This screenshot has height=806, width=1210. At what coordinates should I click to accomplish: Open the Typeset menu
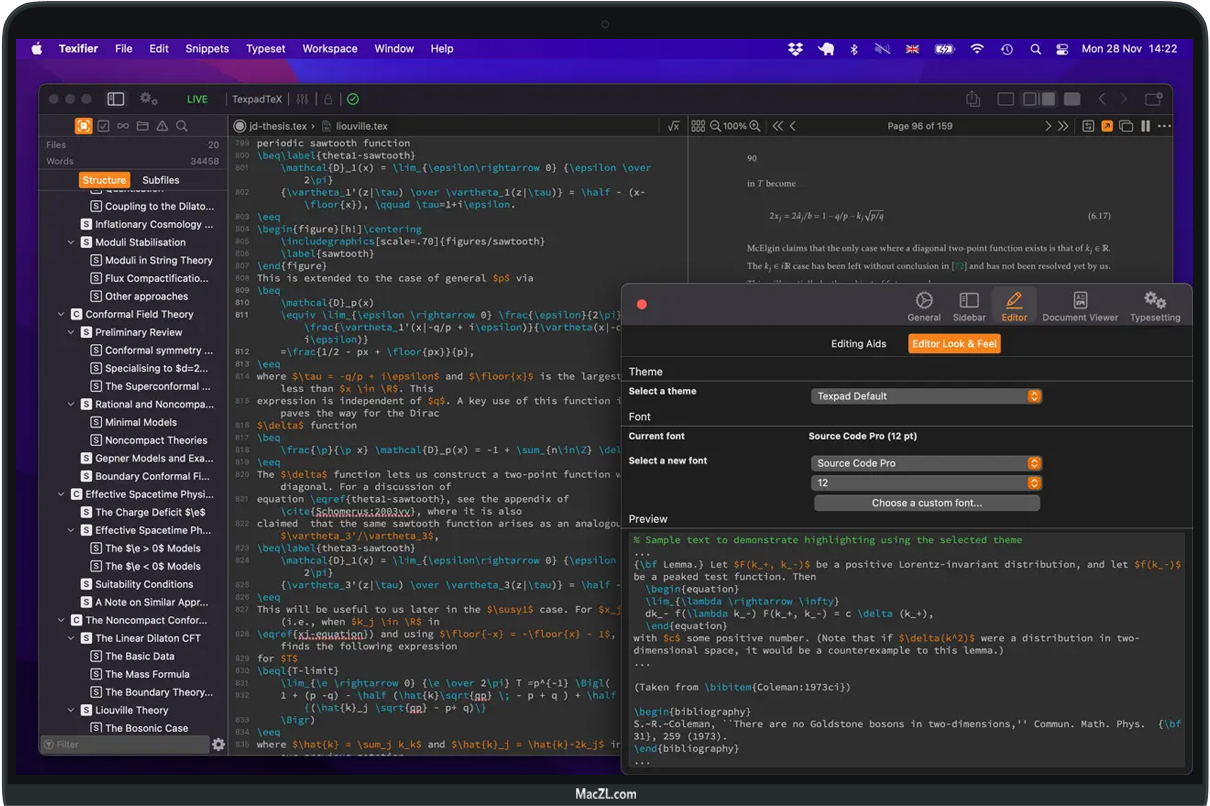(x=265, y=48)
